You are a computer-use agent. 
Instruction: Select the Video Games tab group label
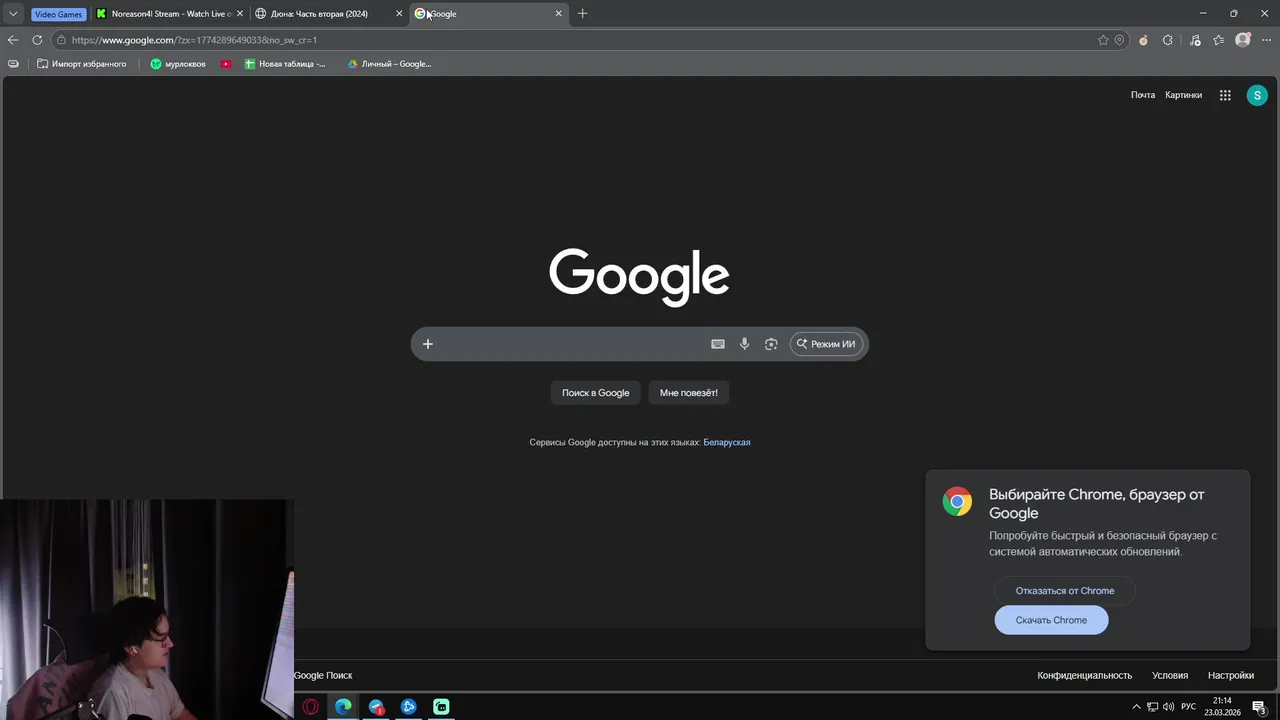point(58,14)
